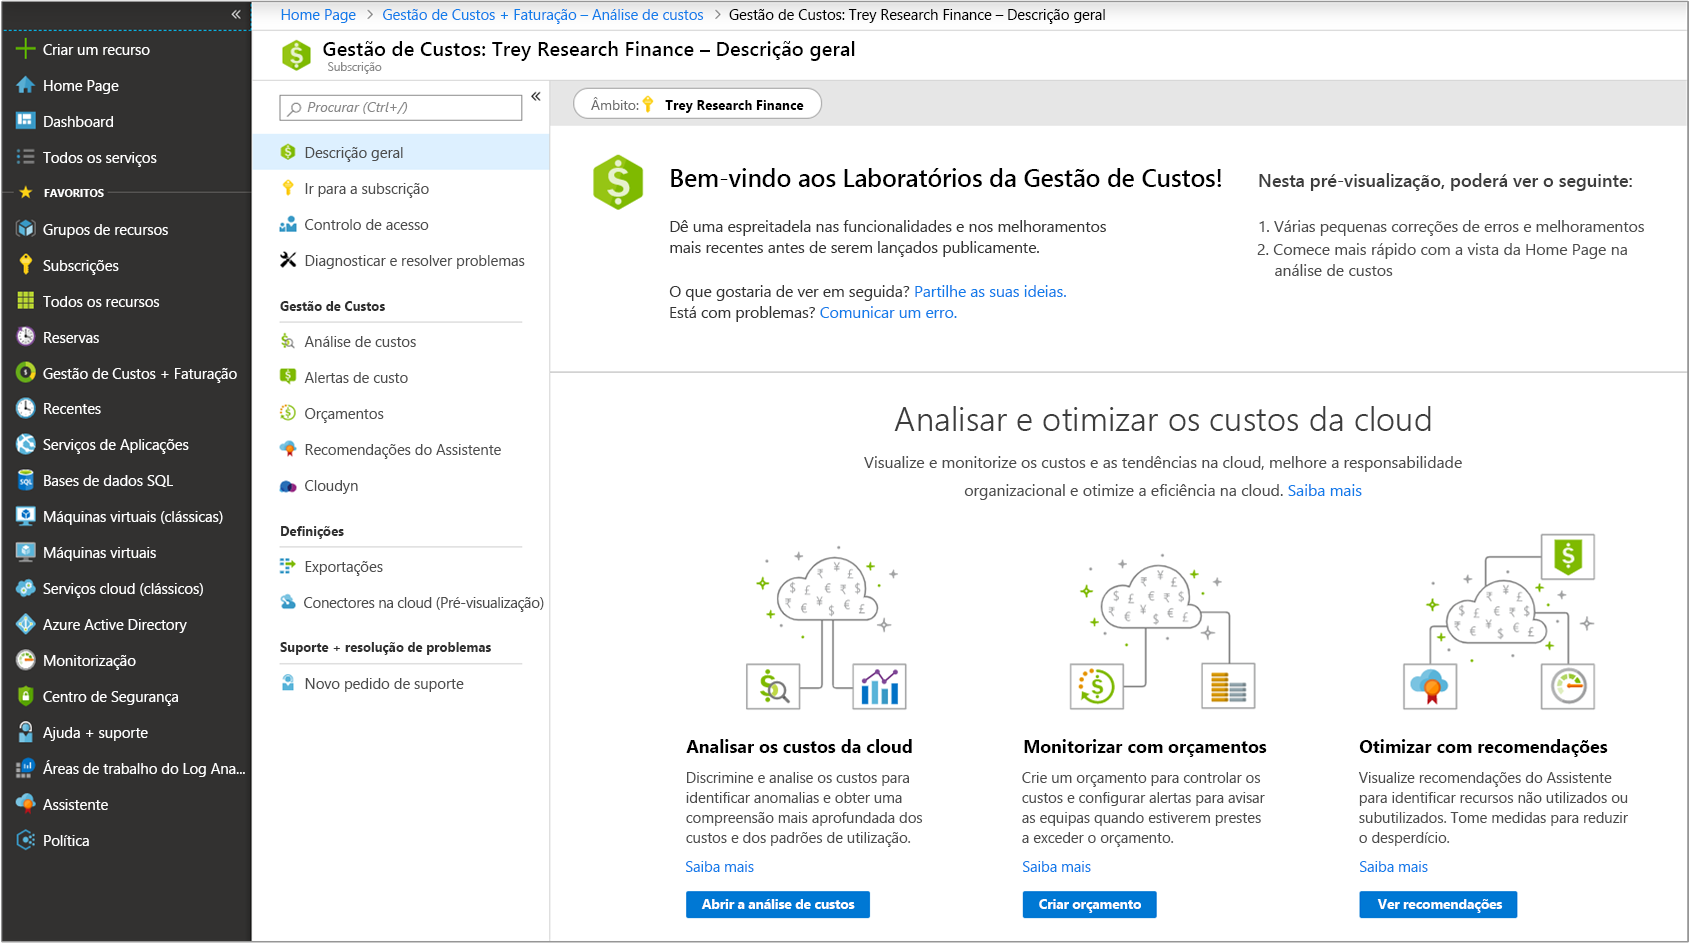Screen dimensions: 1690x943
Task: Click the Exportações icon in Definições
Action: (x=288, y=566)
